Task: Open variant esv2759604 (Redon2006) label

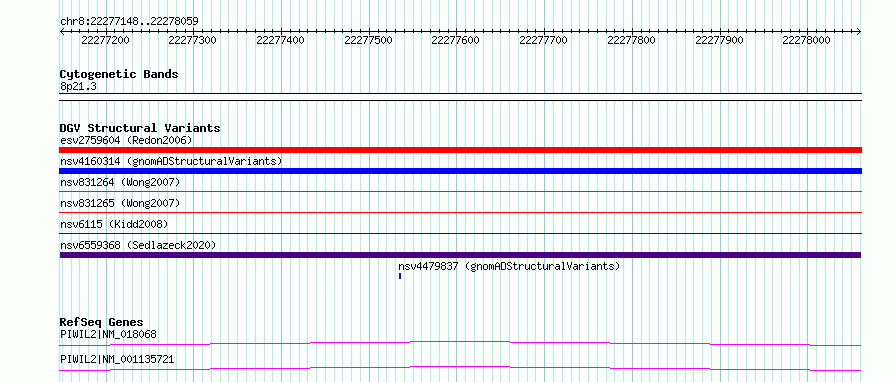Action: [x=127, y=140]
